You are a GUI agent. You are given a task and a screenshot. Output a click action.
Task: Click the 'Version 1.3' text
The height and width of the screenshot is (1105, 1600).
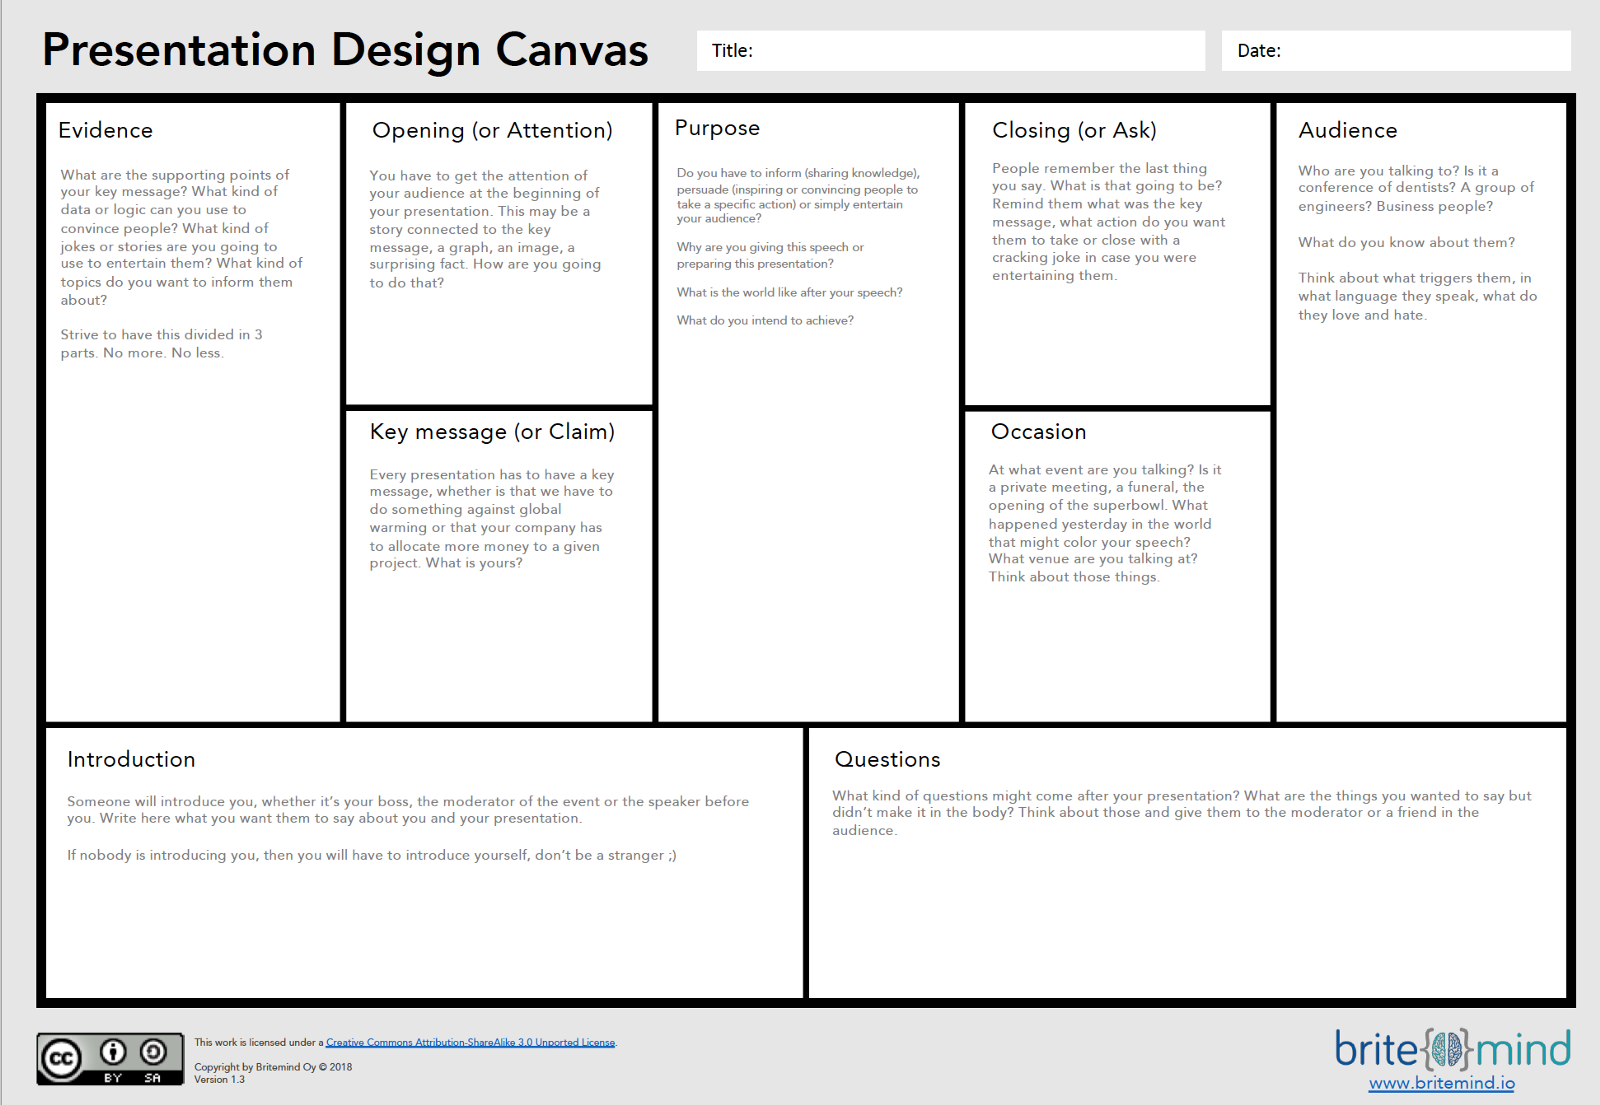coord(219,1080)
